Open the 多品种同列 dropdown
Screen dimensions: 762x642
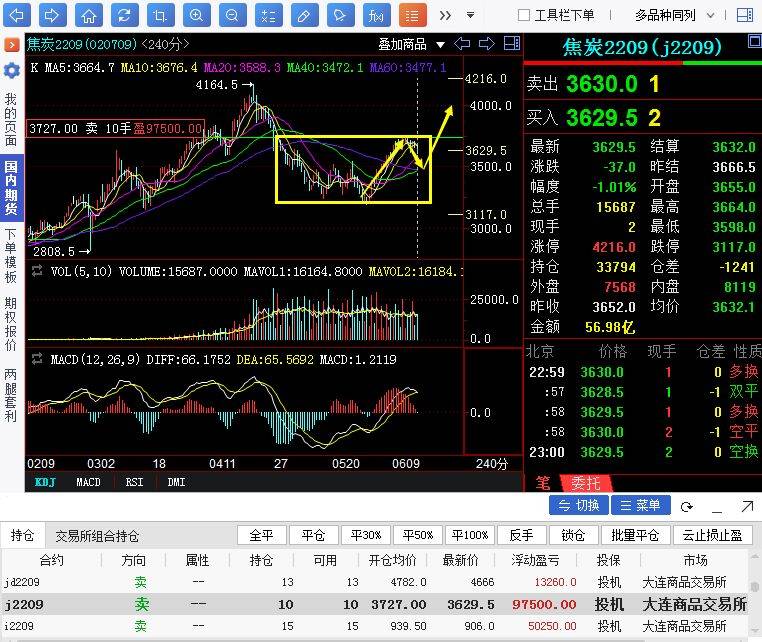point(678,15)
